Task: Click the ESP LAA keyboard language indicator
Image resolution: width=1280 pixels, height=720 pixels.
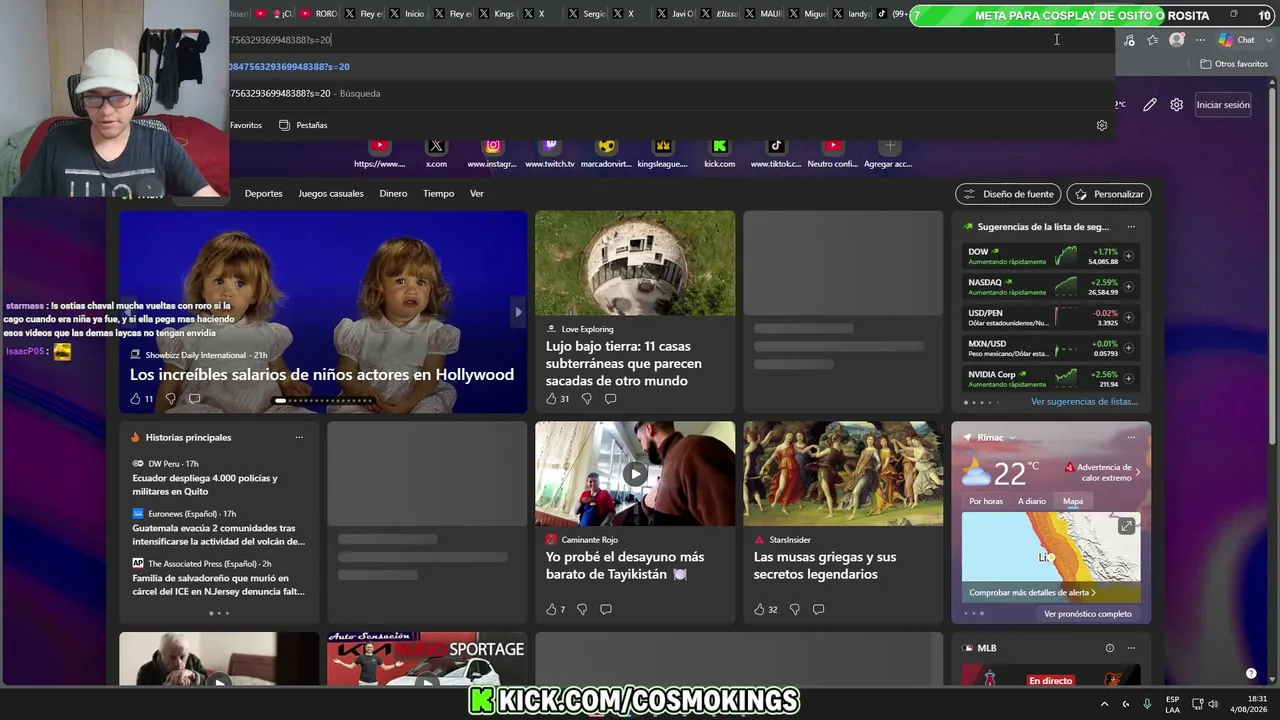Action: coord(1172,704)
